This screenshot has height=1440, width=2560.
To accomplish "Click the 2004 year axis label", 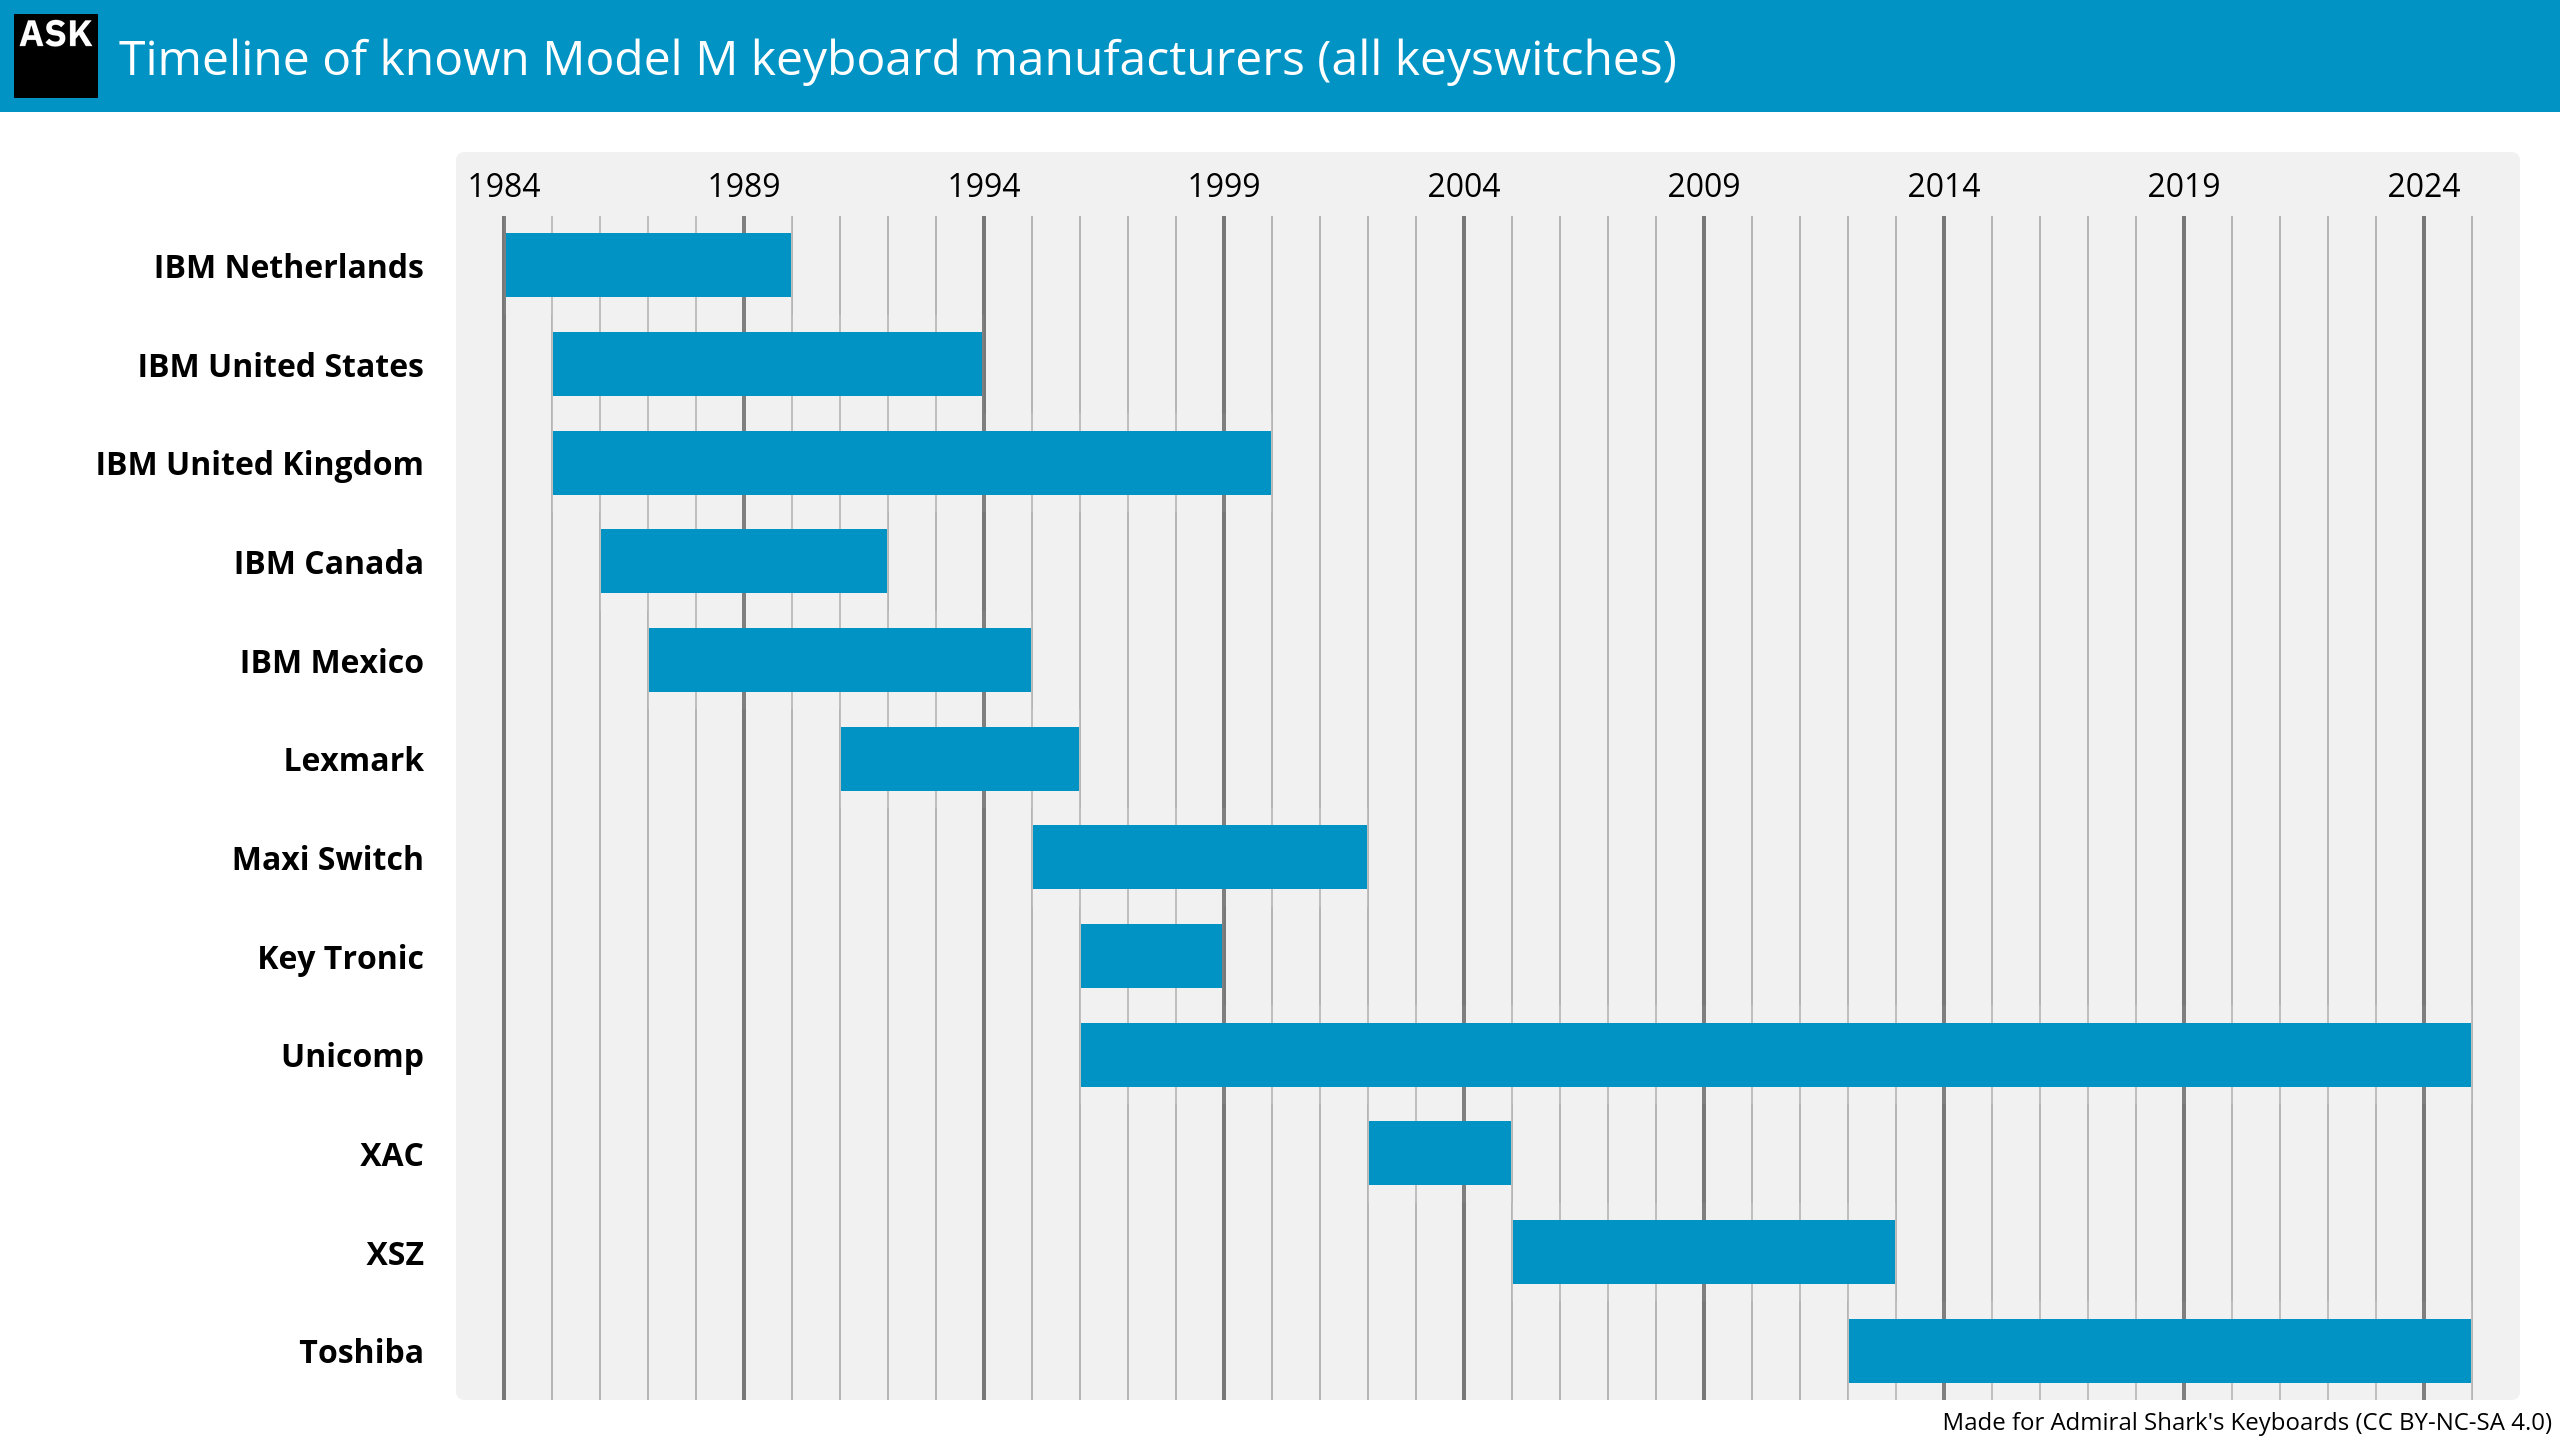I will pyautogui.click(x=1464, y=186).
